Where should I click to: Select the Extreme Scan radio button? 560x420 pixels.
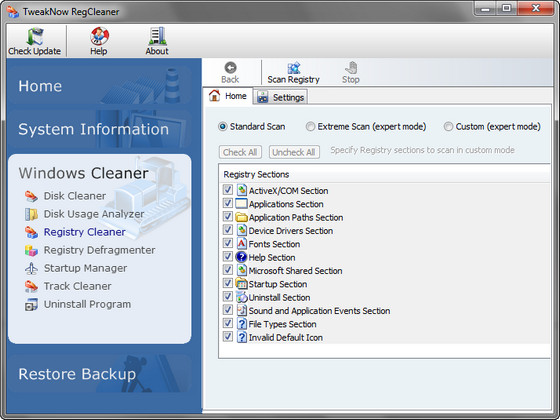pos(310,127)
